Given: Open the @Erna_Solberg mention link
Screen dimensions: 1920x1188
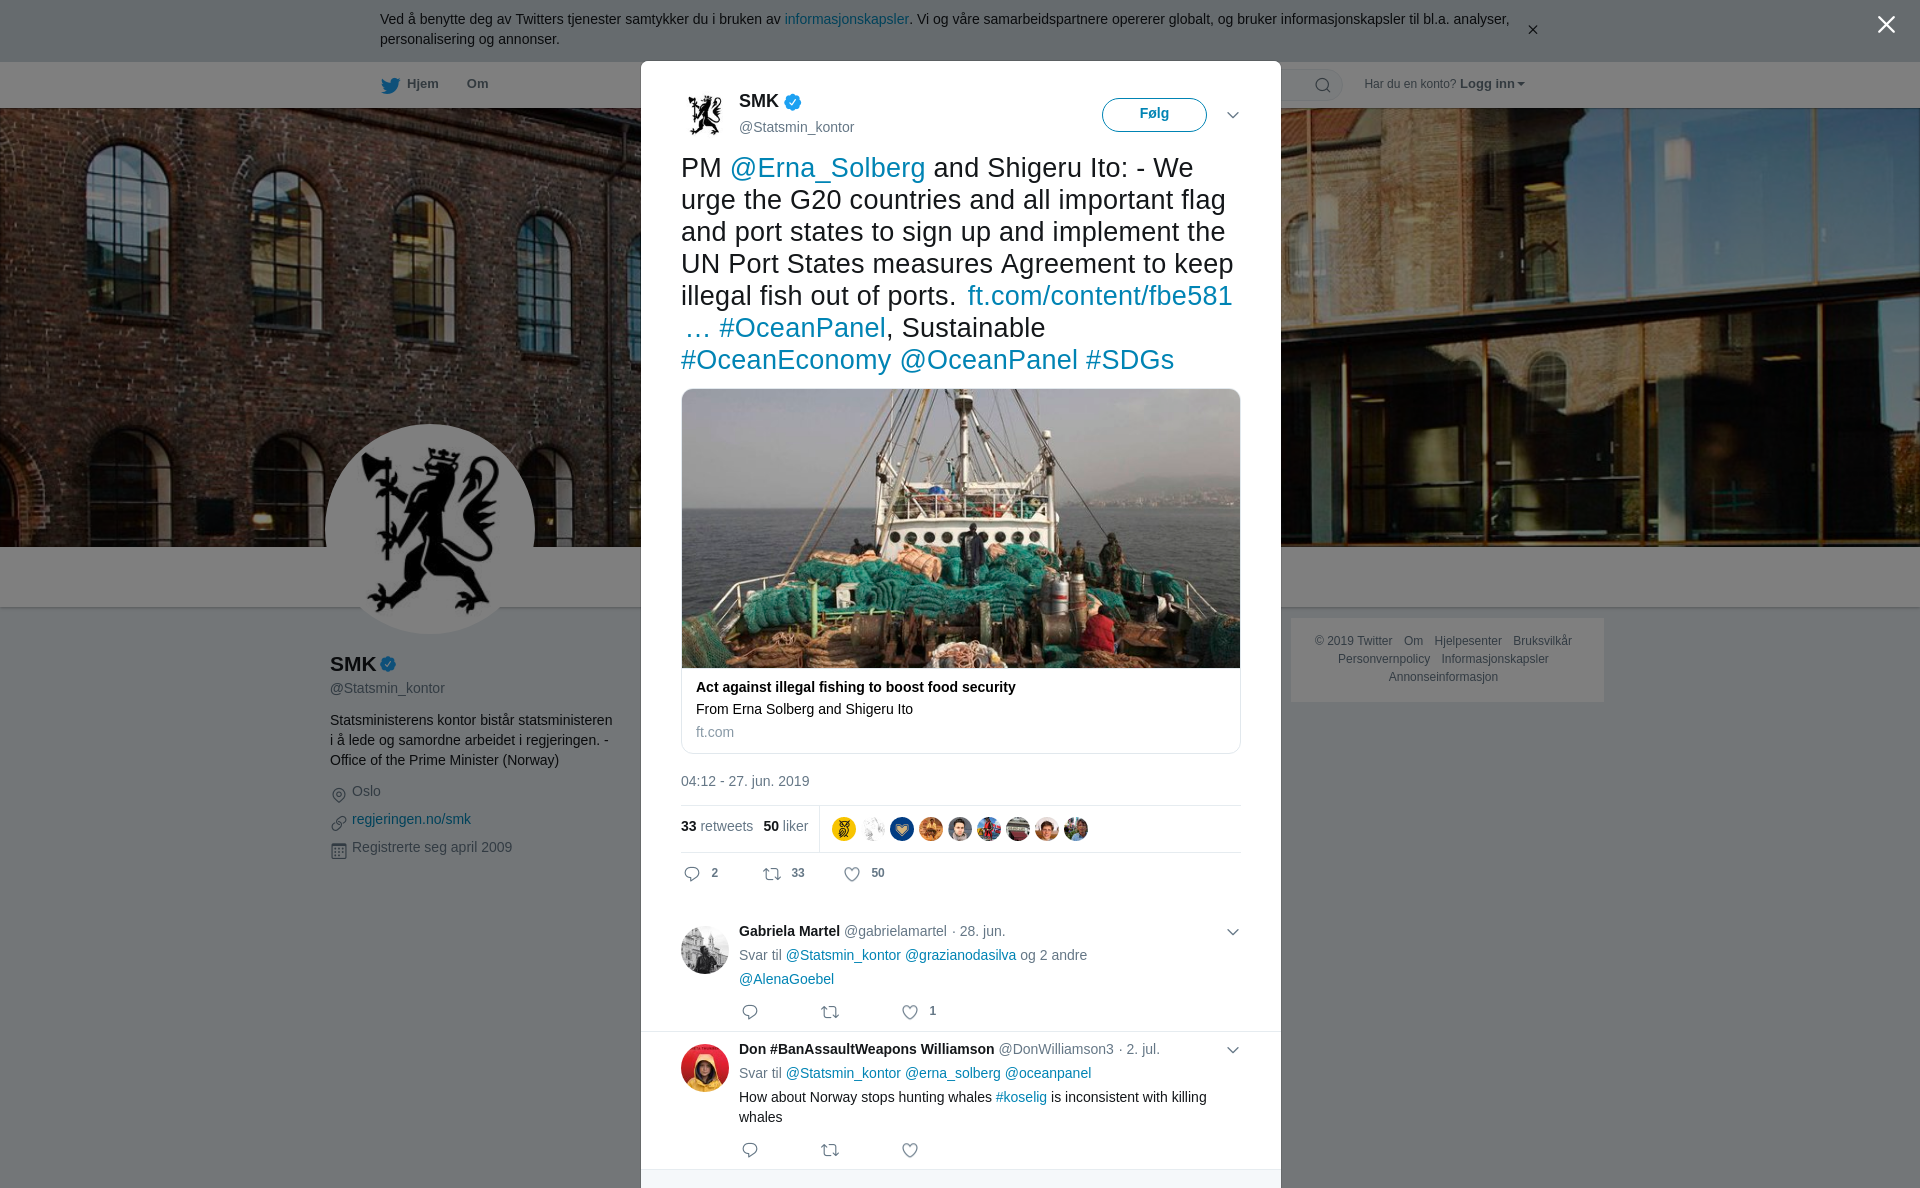Looking at the screenshot, I should pyautogui.click(x=827, y=168).
